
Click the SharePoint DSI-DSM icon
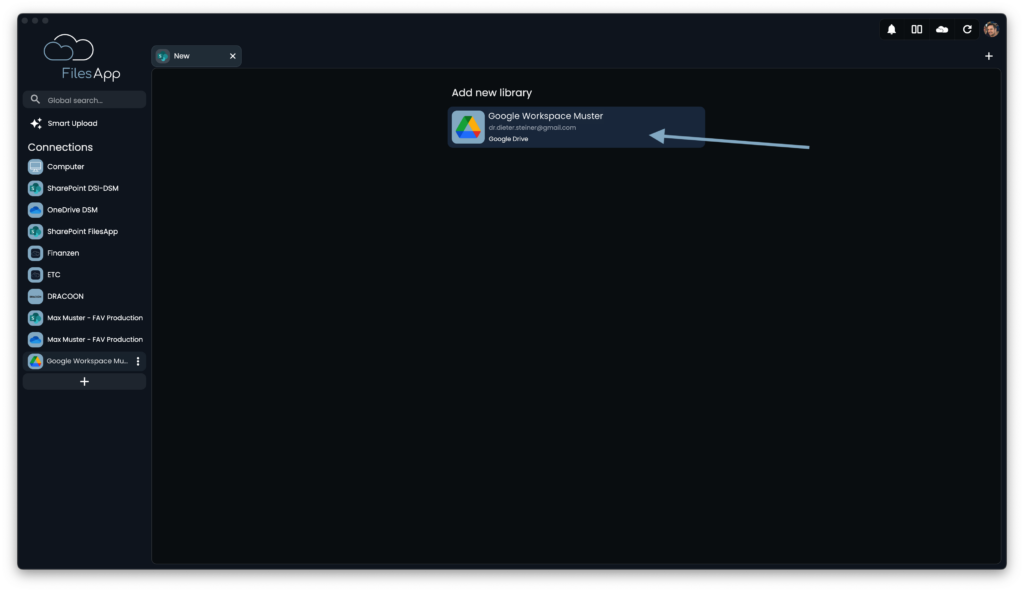[35, 188]
